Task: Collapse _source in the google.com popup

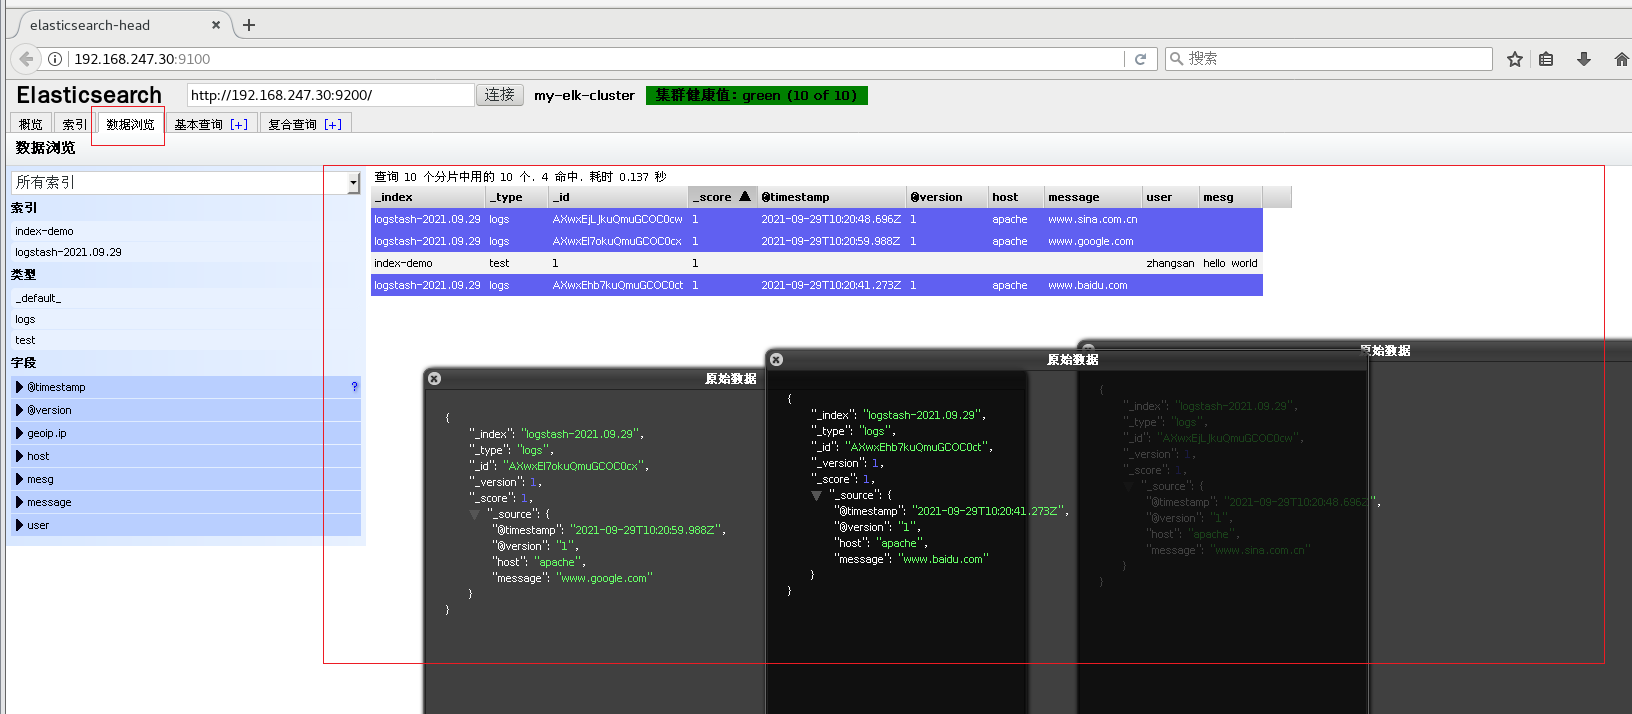Action: pyautogui.click(x=474, y=514)
